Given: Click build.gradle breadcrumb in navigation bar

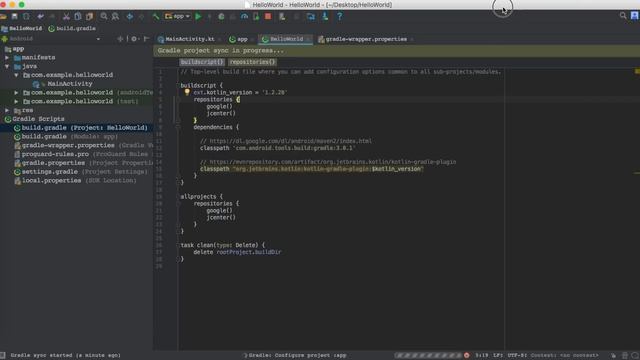Looking at the screenshot, I should [72, 29].
